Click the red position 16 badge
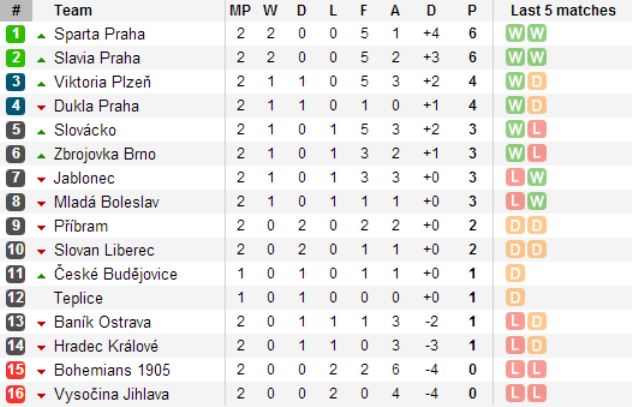The image size is (632, 407). coord(15,394)
